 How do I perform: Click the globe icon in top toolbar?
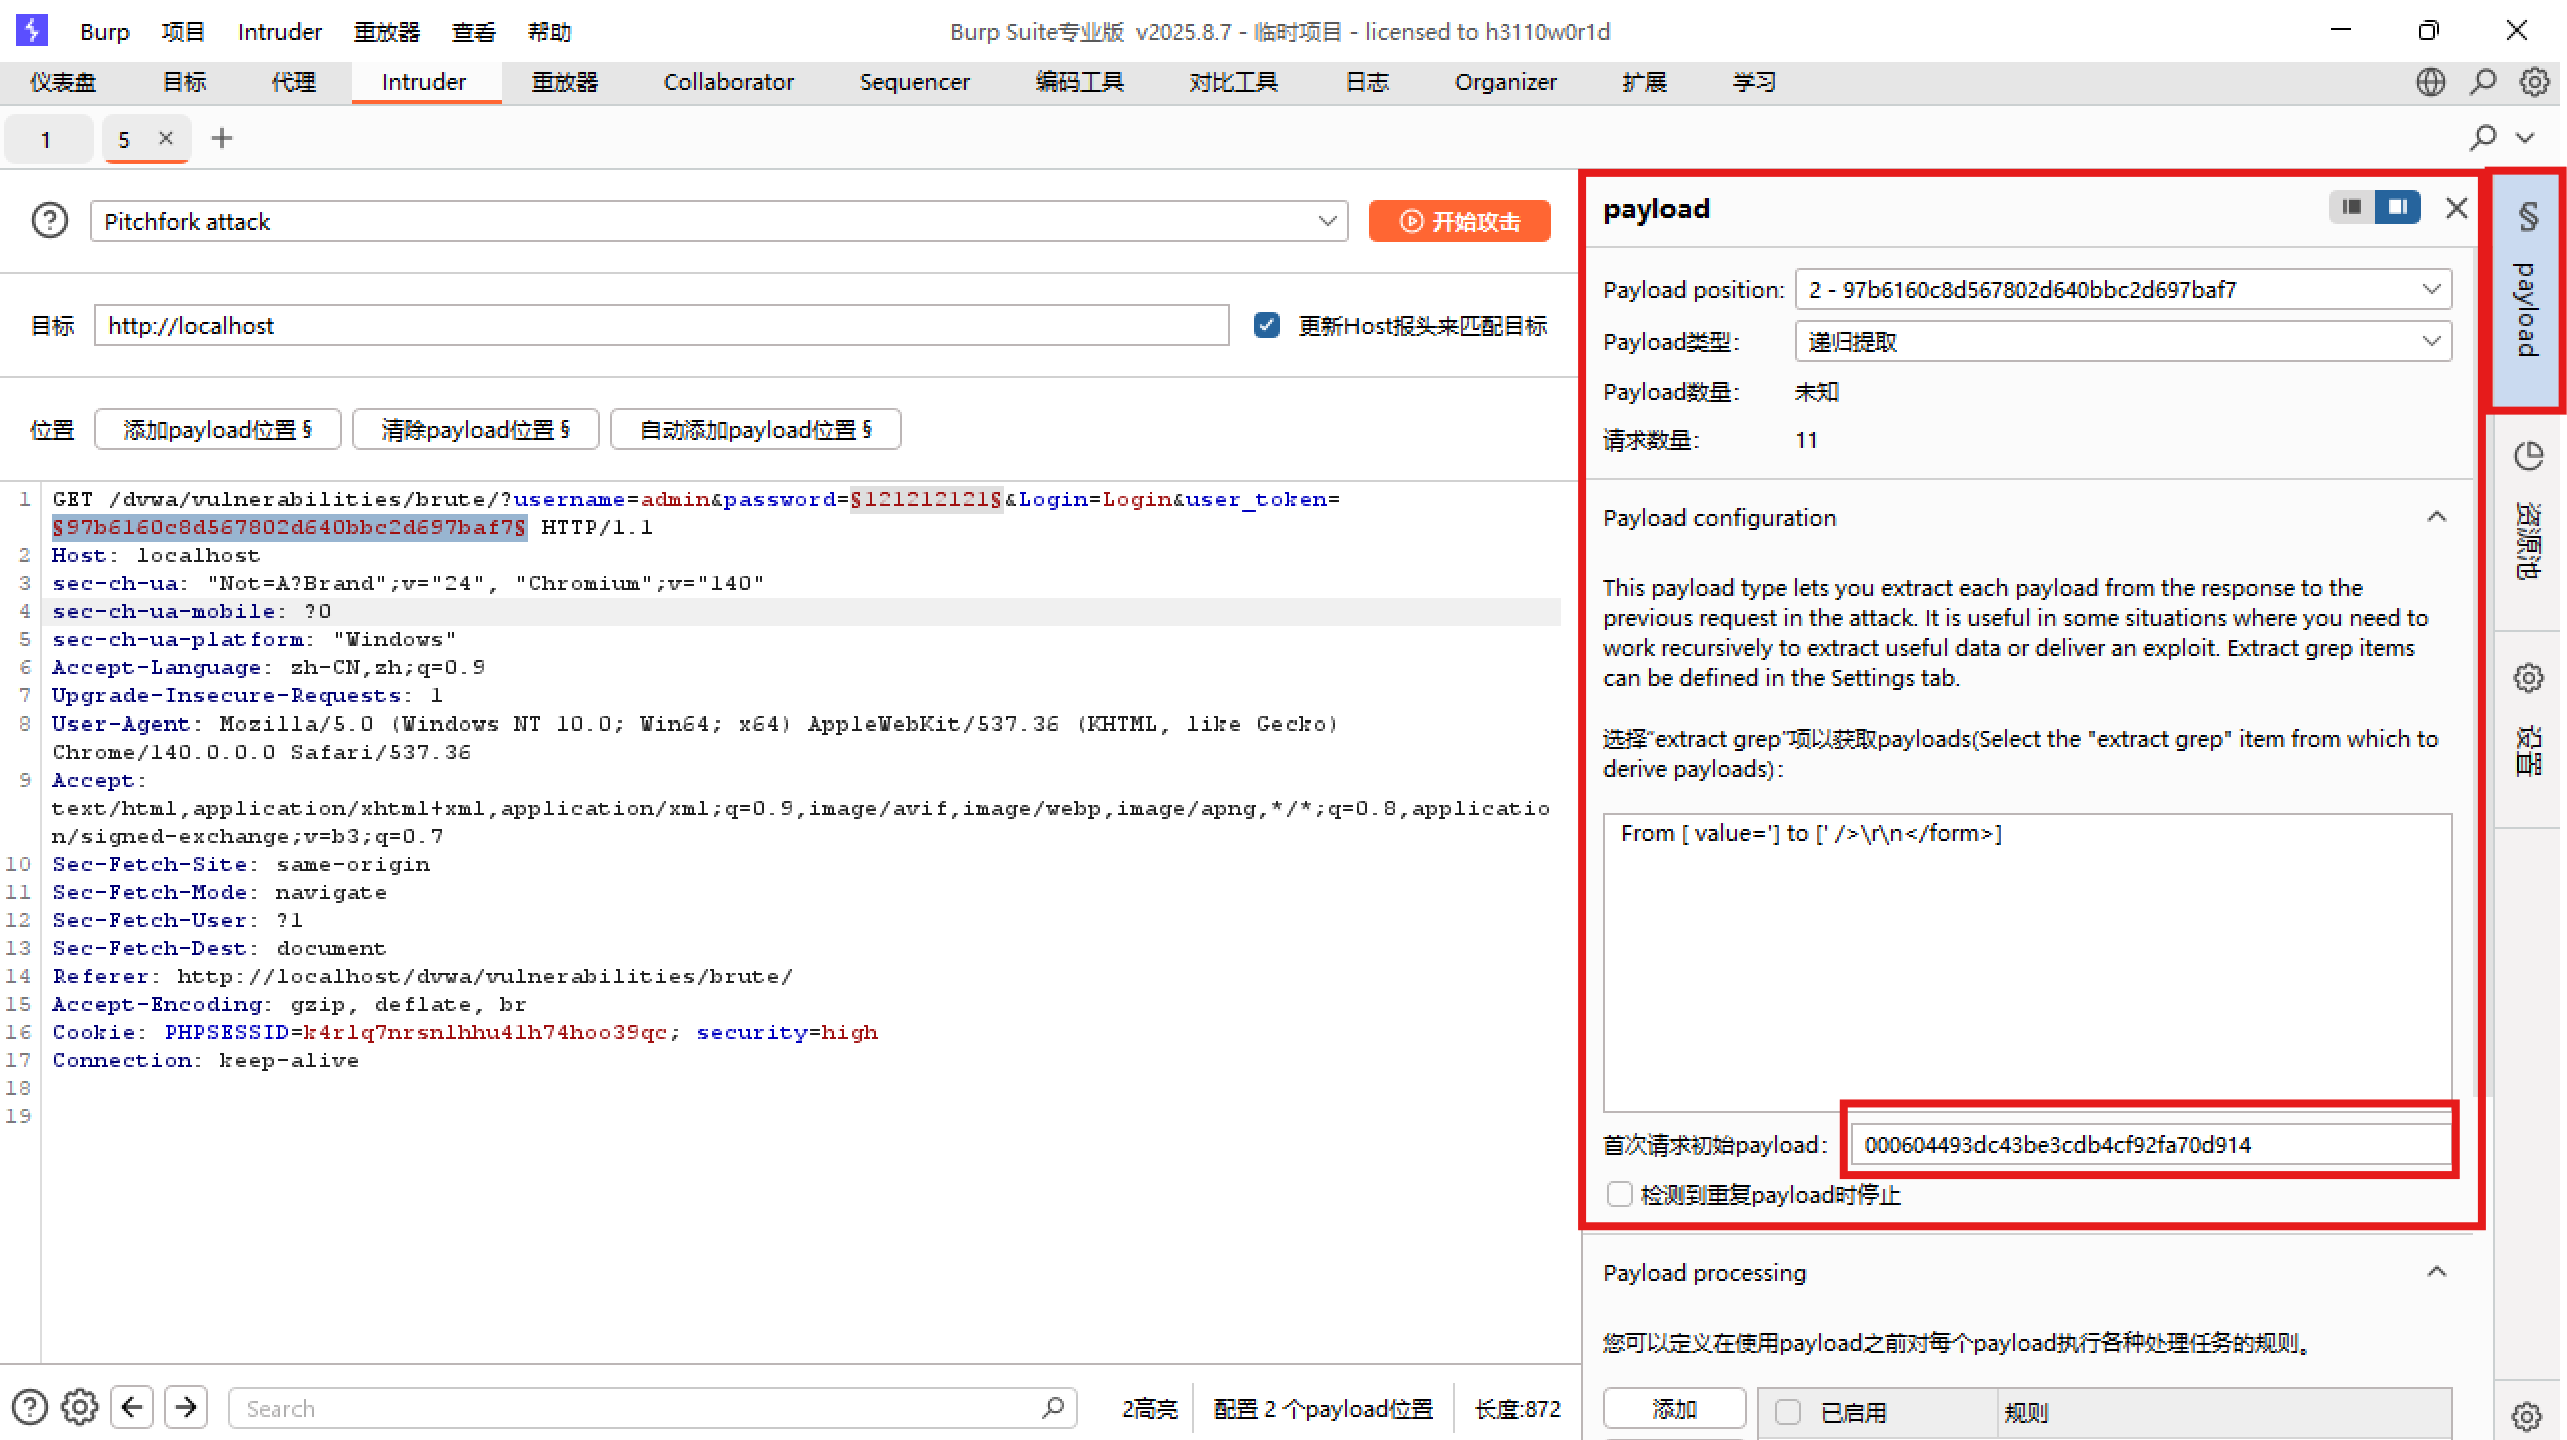[2430, 82]
